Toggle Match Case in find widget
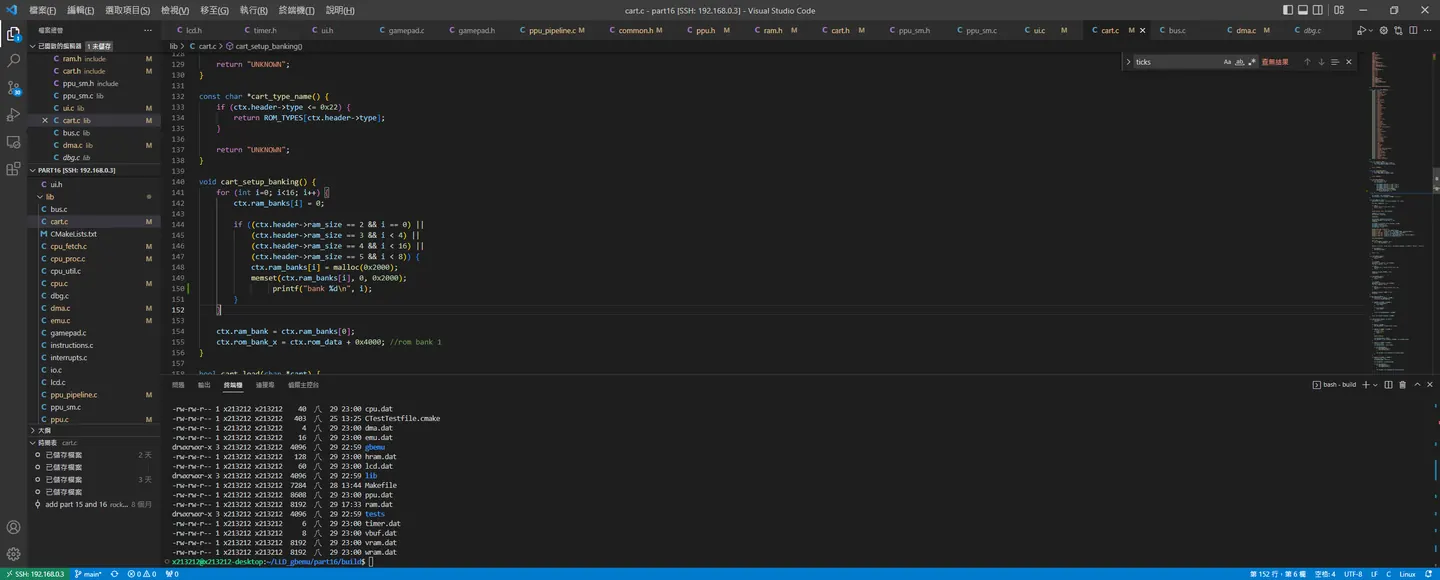This screenshot has height=580, width=1440. (x=1228, y=62)
